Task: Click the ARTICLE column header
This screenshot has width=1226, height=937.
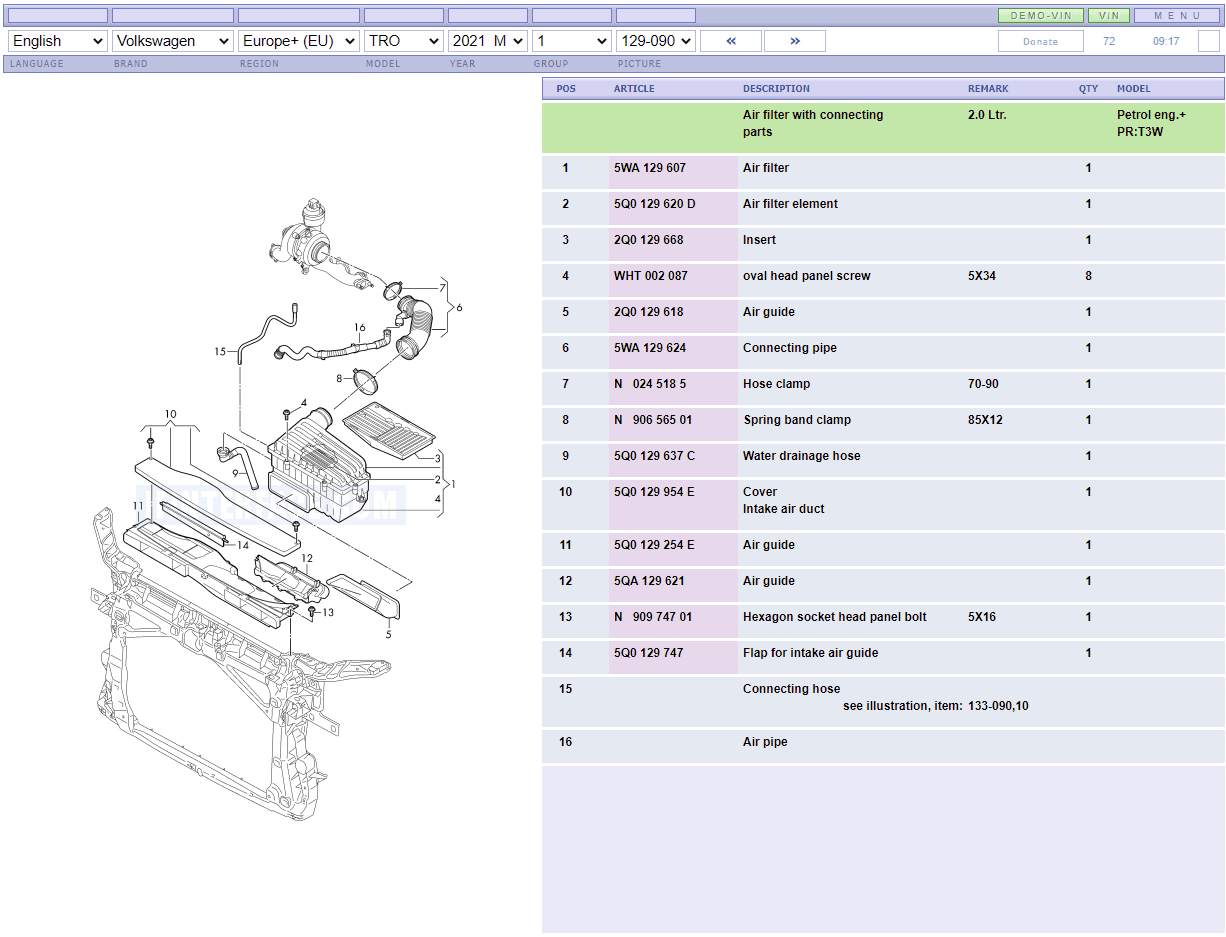Action: tap(634, 89)
